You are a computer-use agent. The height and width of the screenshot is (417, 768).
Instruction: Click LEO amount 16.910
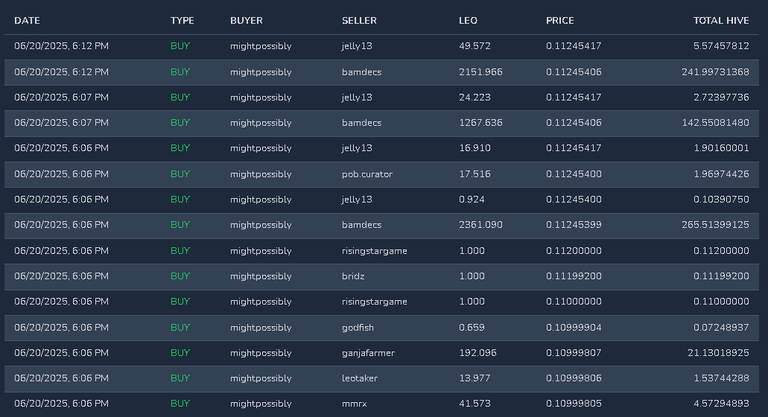475,148
